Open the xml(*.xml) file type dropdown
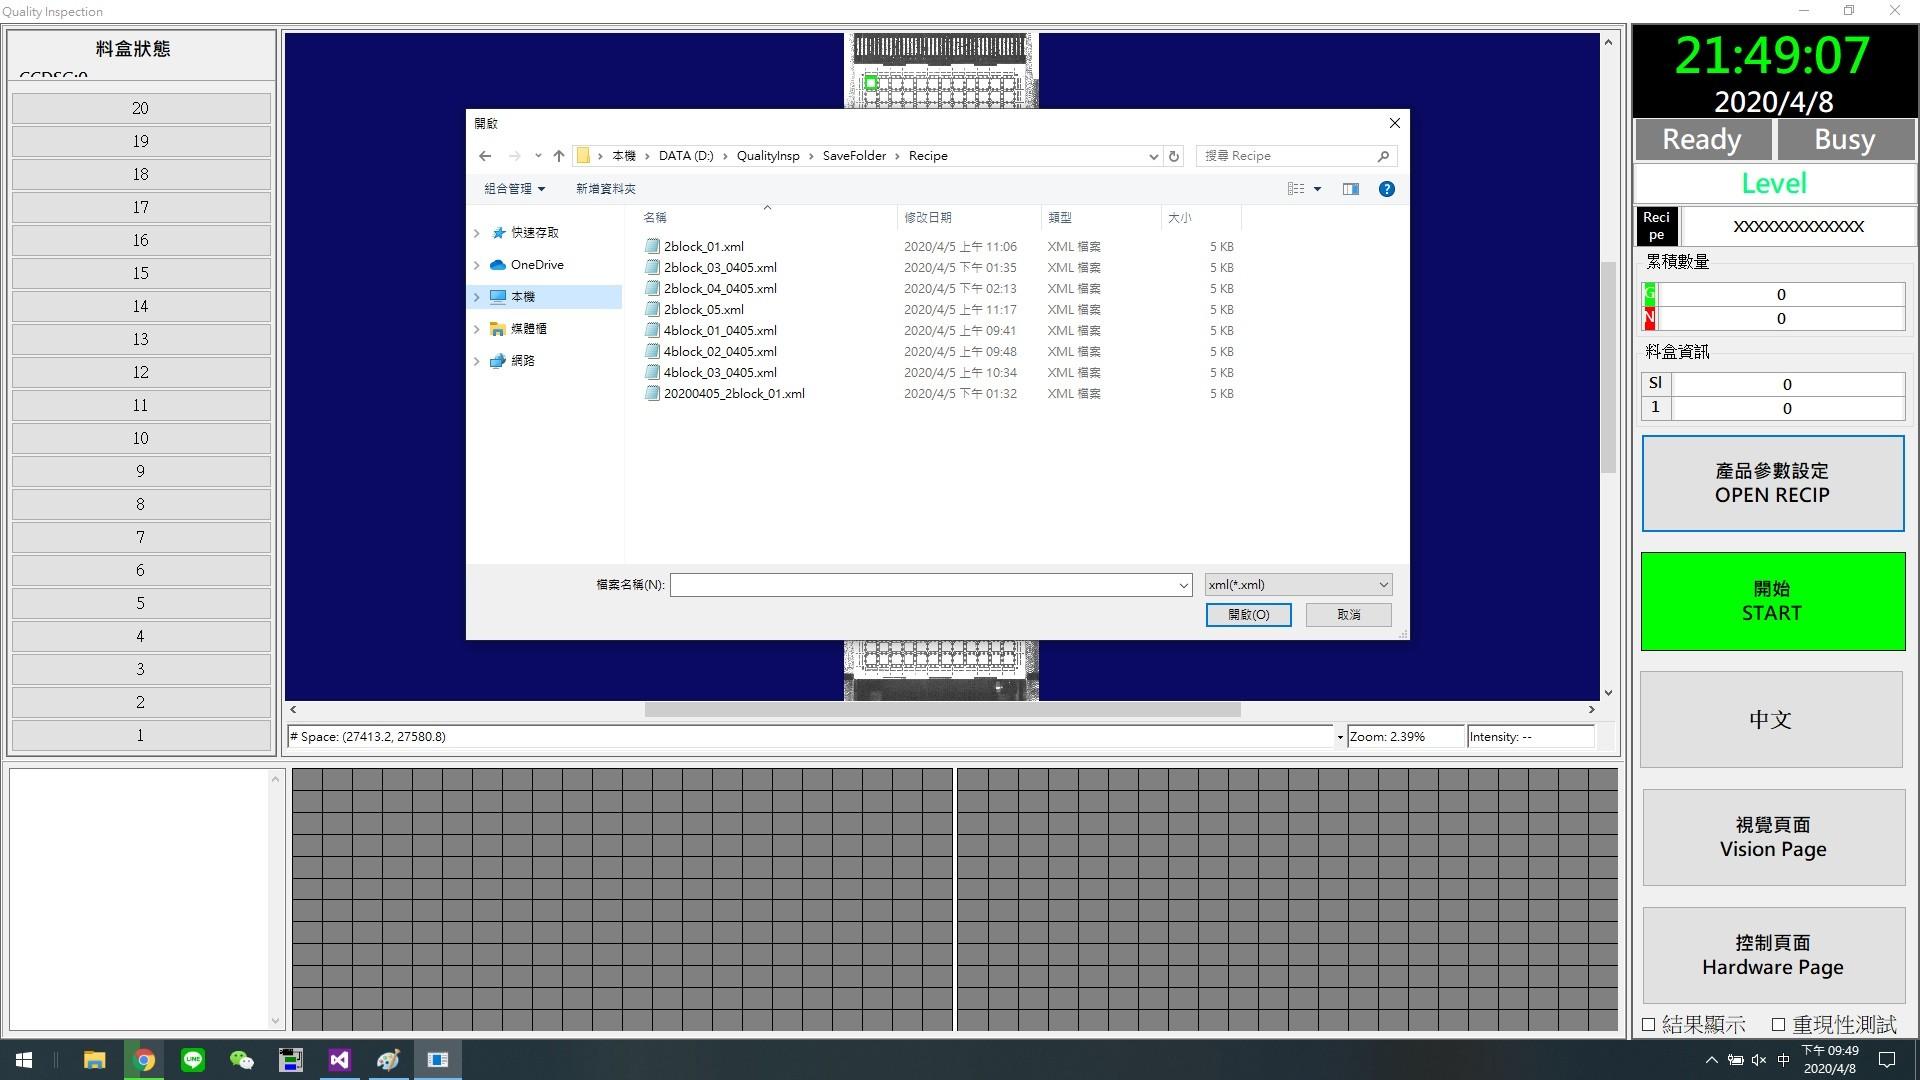The image size is (1920, 1080). pos(1297,585)
